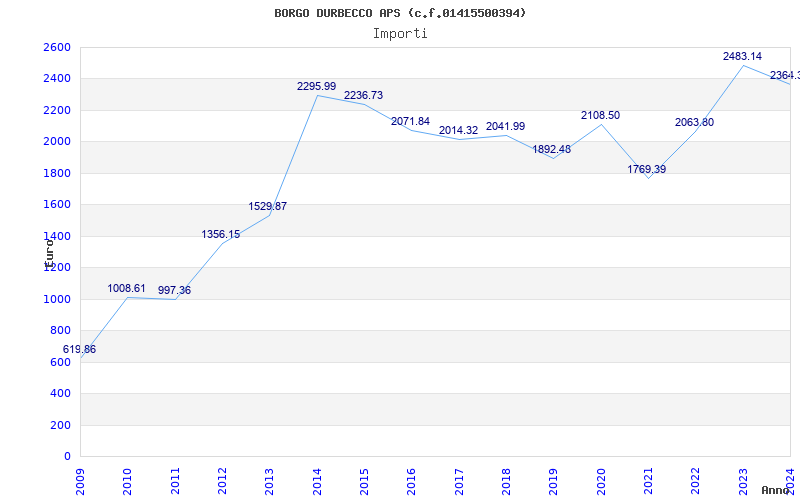
Task: Click the 2011 x-axis year label
Action: click(x=175, y=482)
